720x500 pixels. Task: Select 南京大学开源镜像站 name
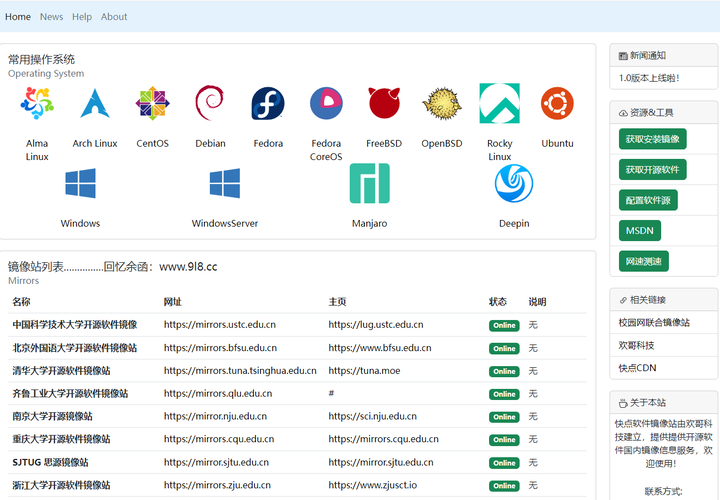[x=52, y=416]
